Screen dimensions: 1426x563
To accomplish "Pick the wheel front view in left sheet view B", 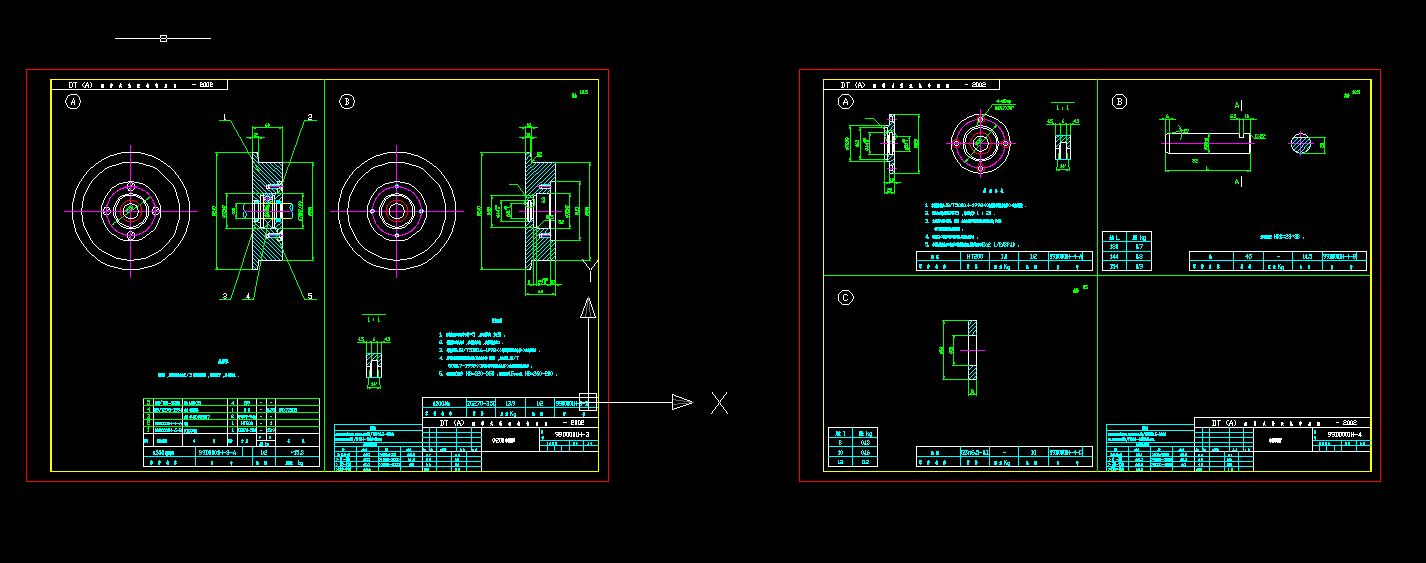I will click(x=398, y=211).
